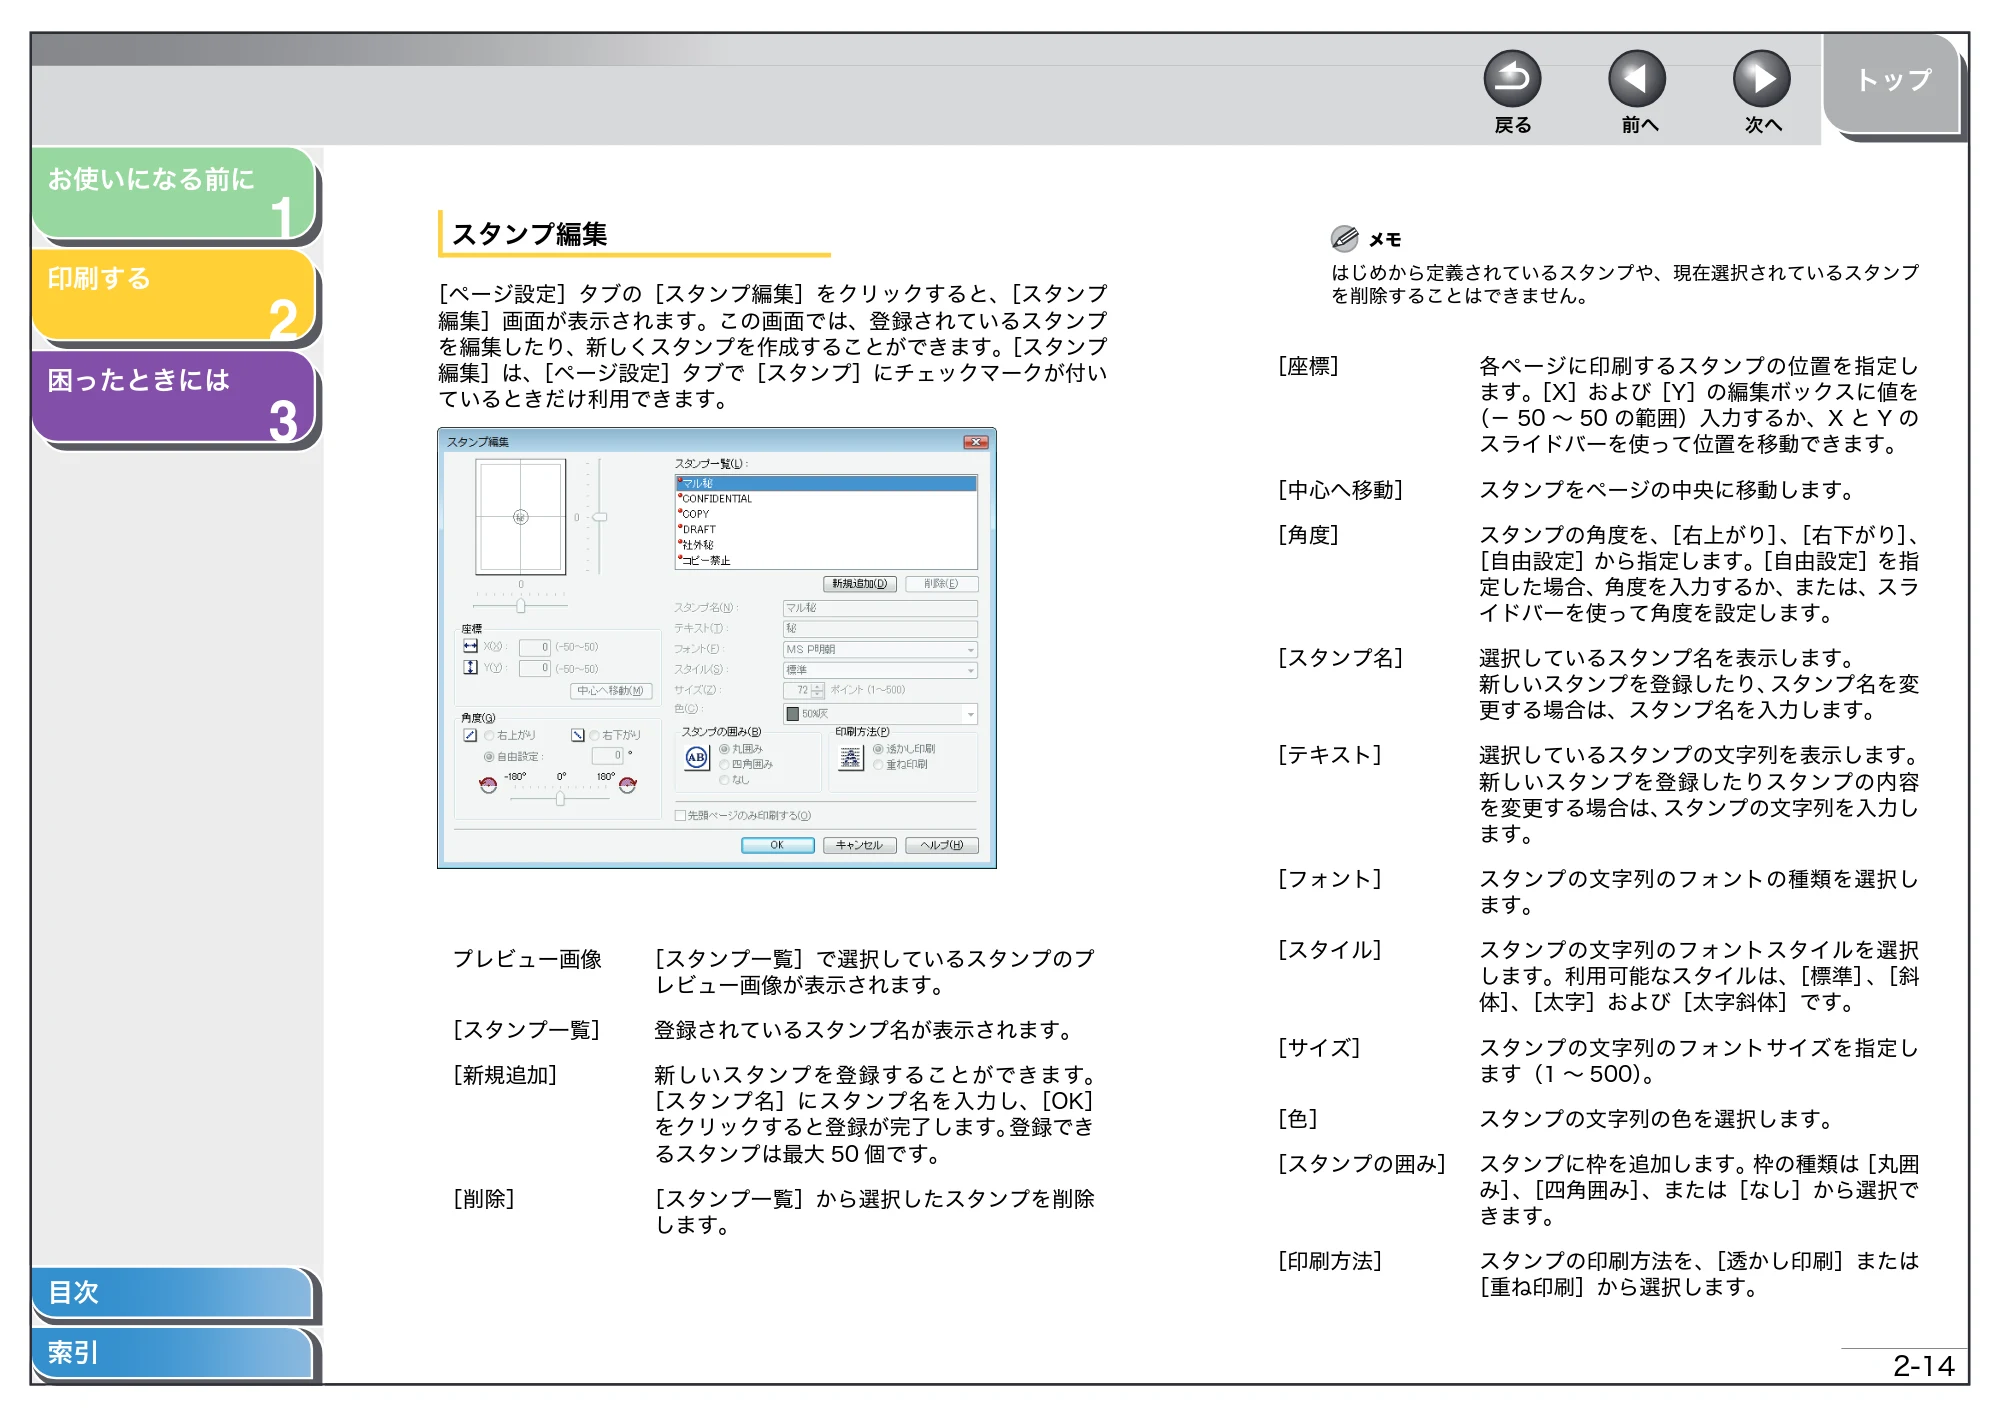This screenshot has width=2000, height=1414.
Task: Click the サイズ 72 spinner arrows
Action: [818, 690]
